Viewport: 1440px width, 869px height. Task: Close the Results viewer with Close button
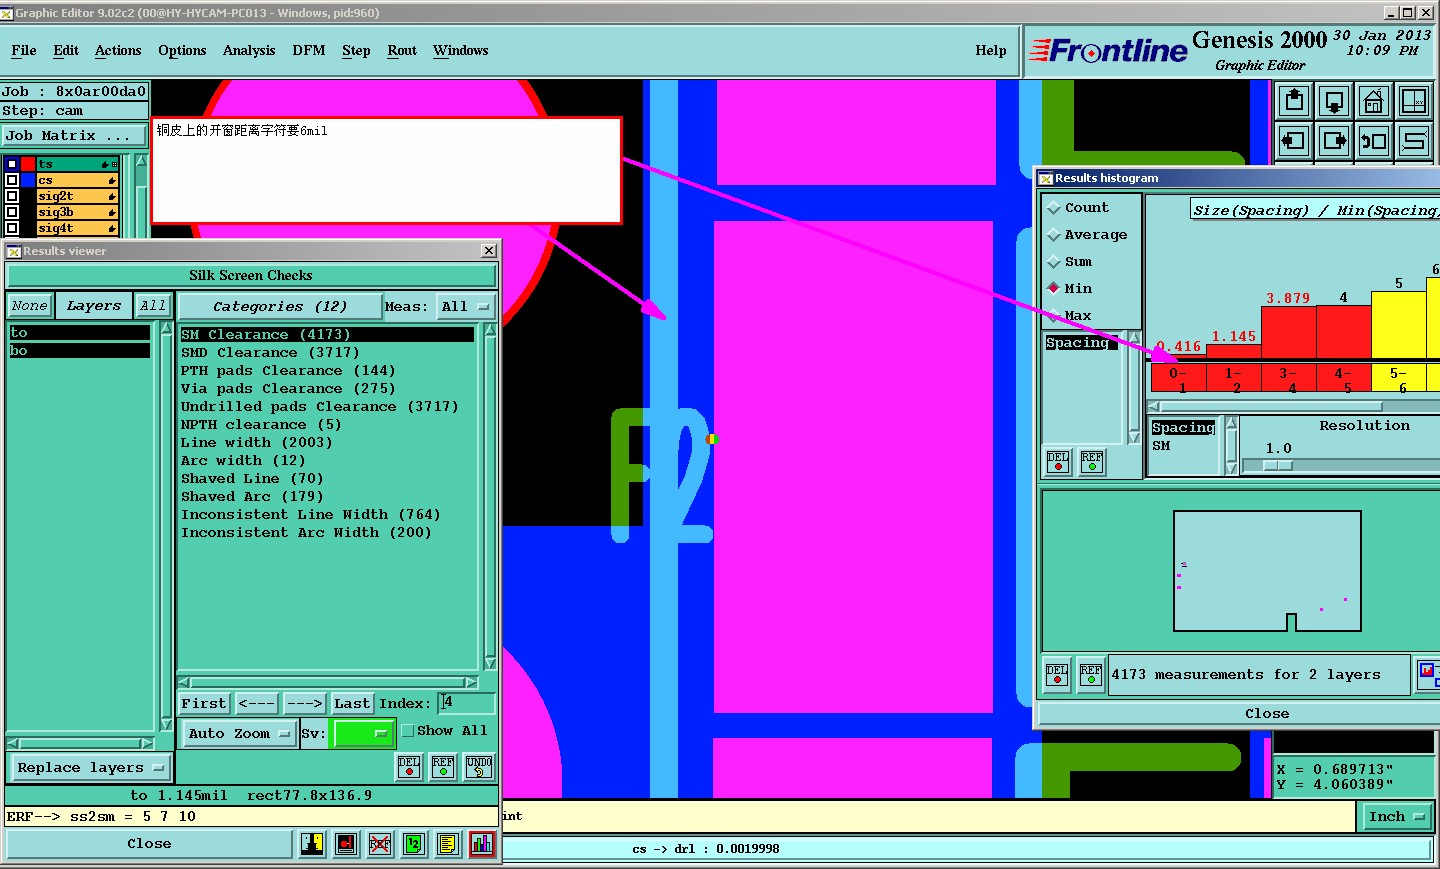(x=149, y=844)
